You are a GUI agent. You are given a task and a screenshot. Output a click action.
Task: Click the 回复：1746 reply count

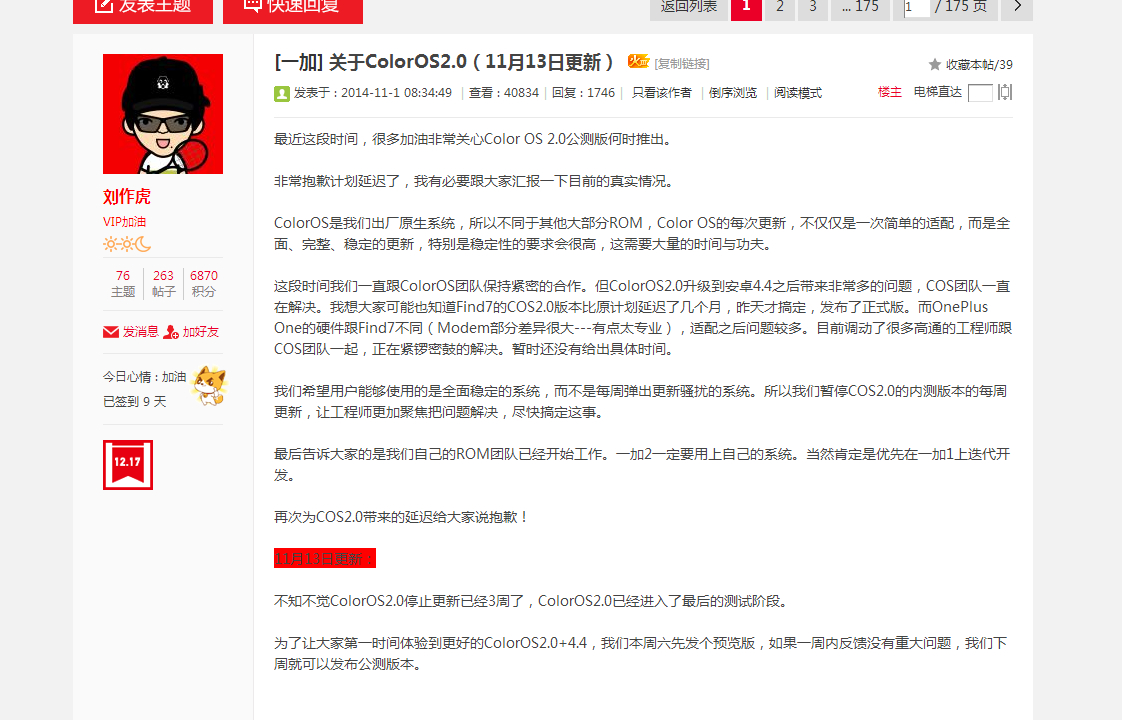[x=583, y=93]
